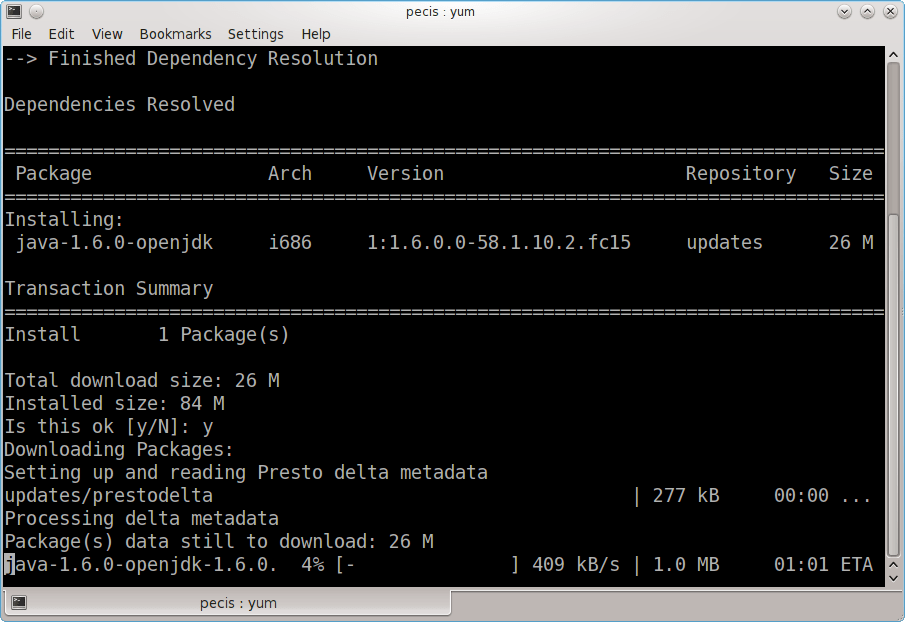Image resolution: width=905 pixels, height=622 pixels.
Task: Open the Settings menu
Action: click(256, 34)
